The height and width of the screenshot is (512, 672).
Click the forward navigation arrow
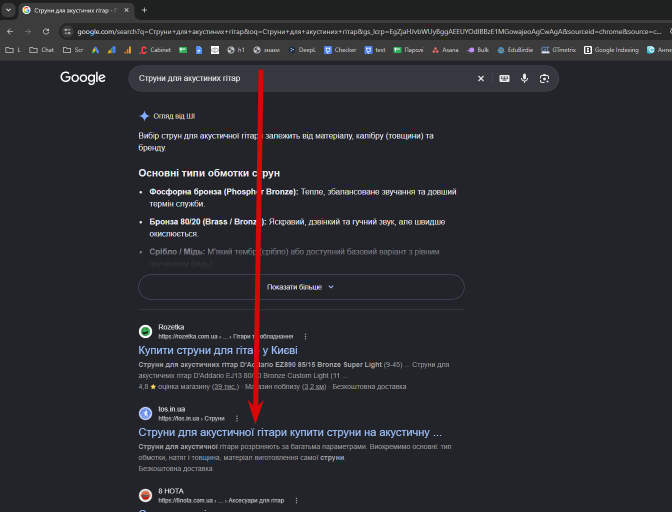[x=28, y=31]
